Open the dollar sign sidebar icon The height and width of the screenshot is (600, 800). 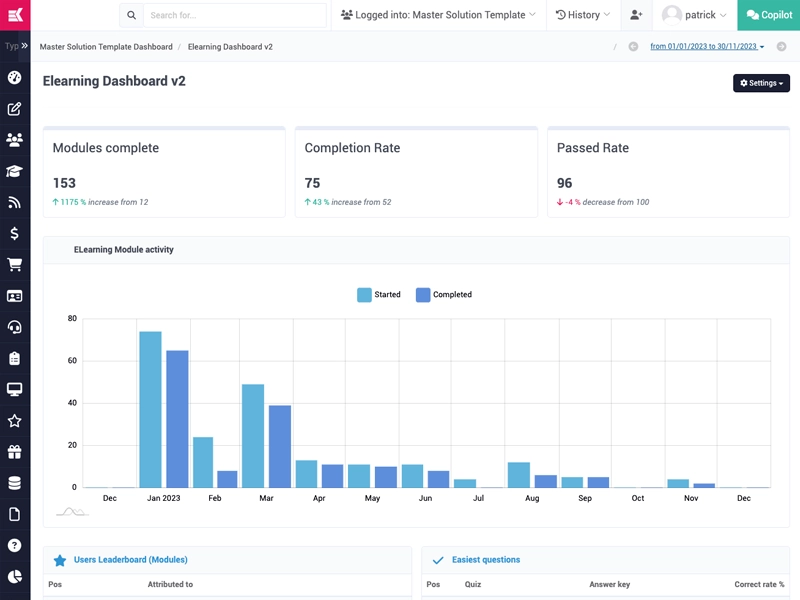[14, 234]
